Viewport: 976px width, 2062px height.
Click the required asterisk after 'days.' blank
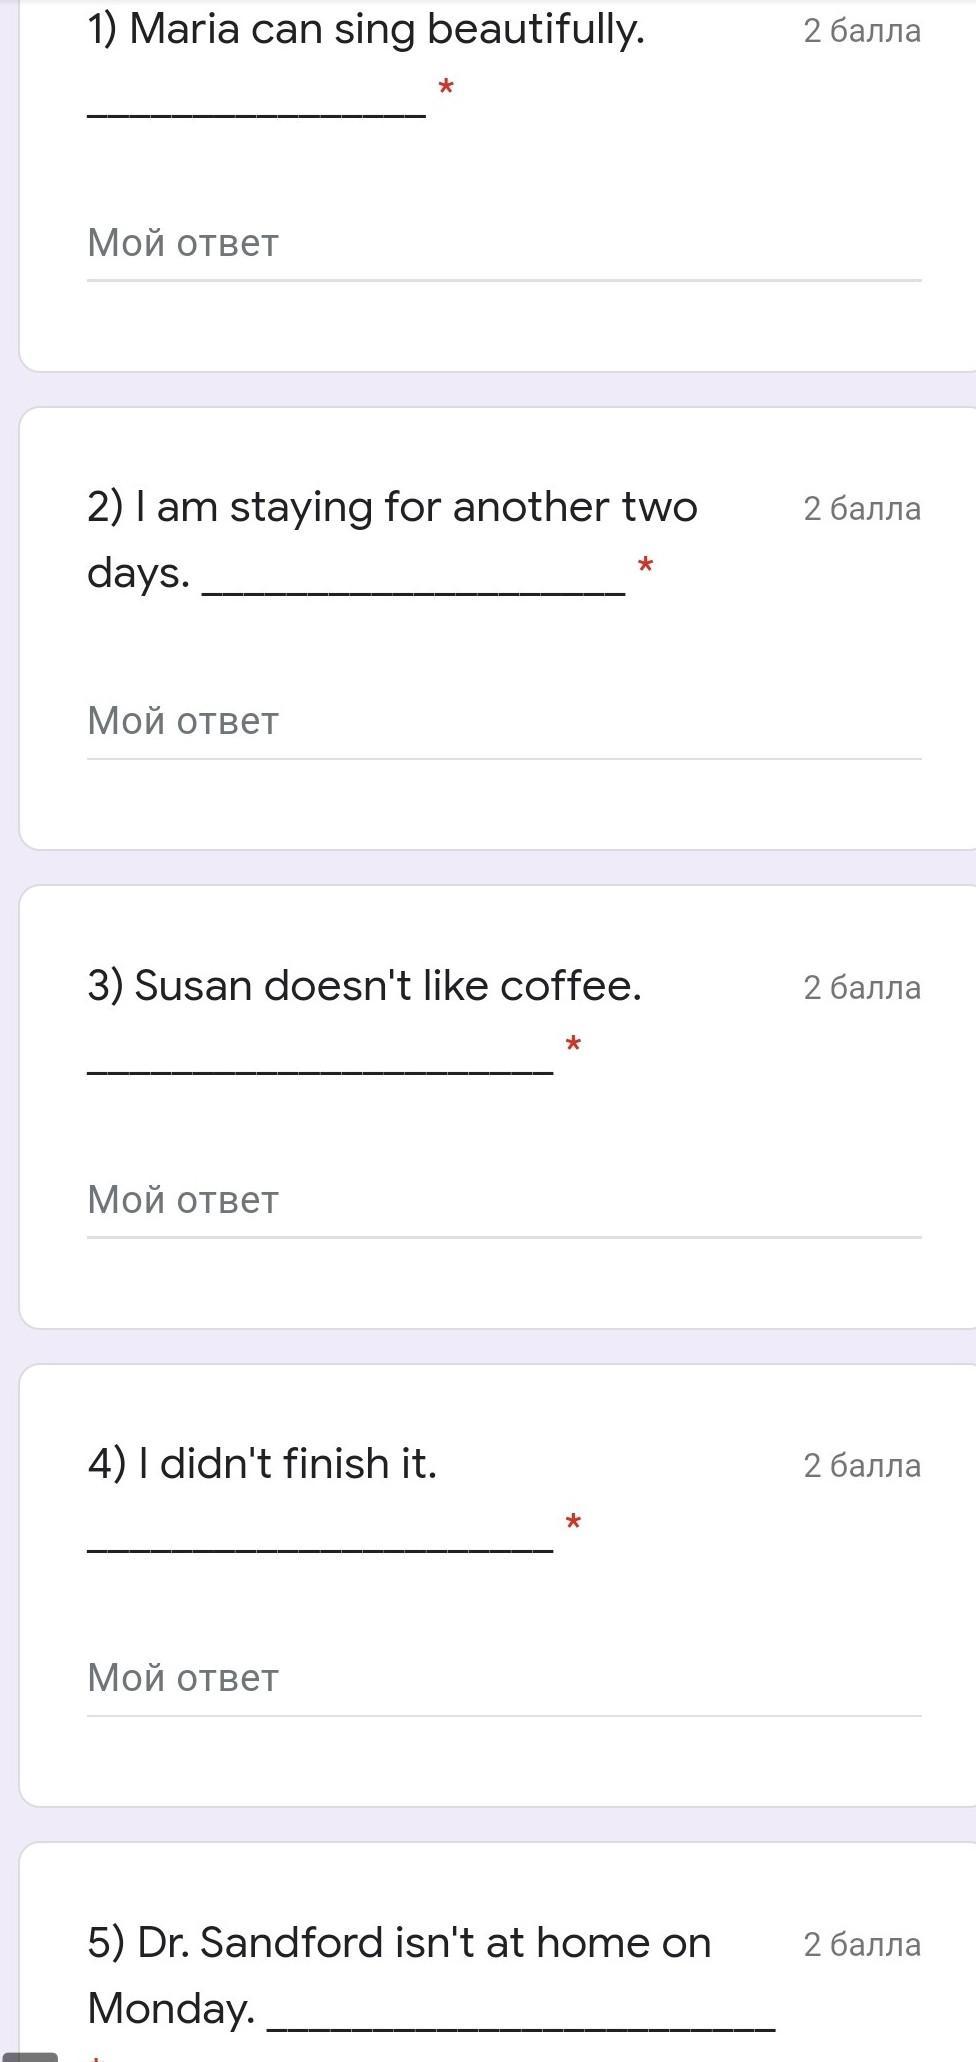tap(646, 567)
